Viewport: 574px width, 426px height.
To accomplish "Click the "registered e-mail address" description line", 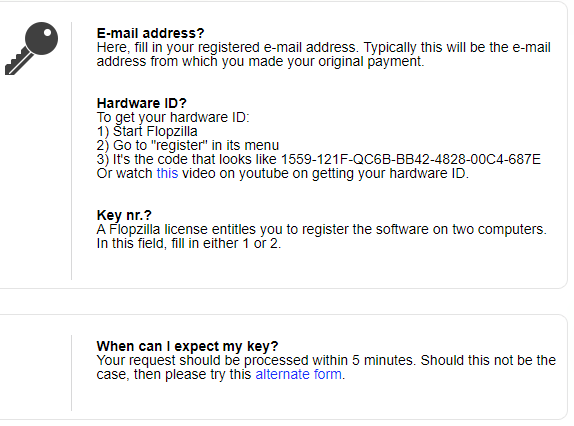I will coord(324,47).
